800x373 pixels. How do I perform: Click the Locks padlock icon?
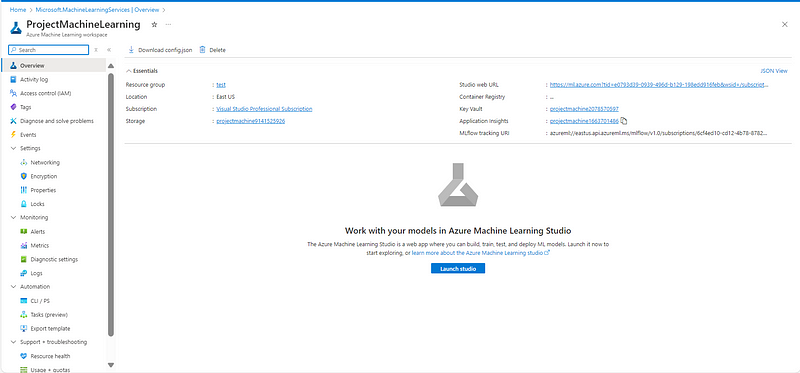(x=23, y=204)
